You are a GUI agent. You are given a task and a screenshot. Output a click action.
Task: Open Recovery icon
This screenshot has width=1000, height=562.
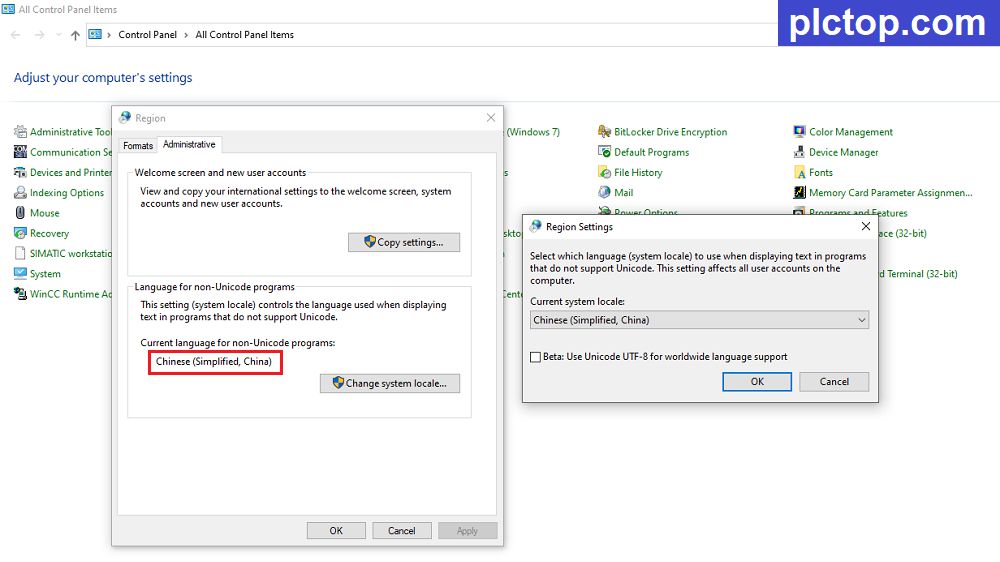[x=20, y=233]
